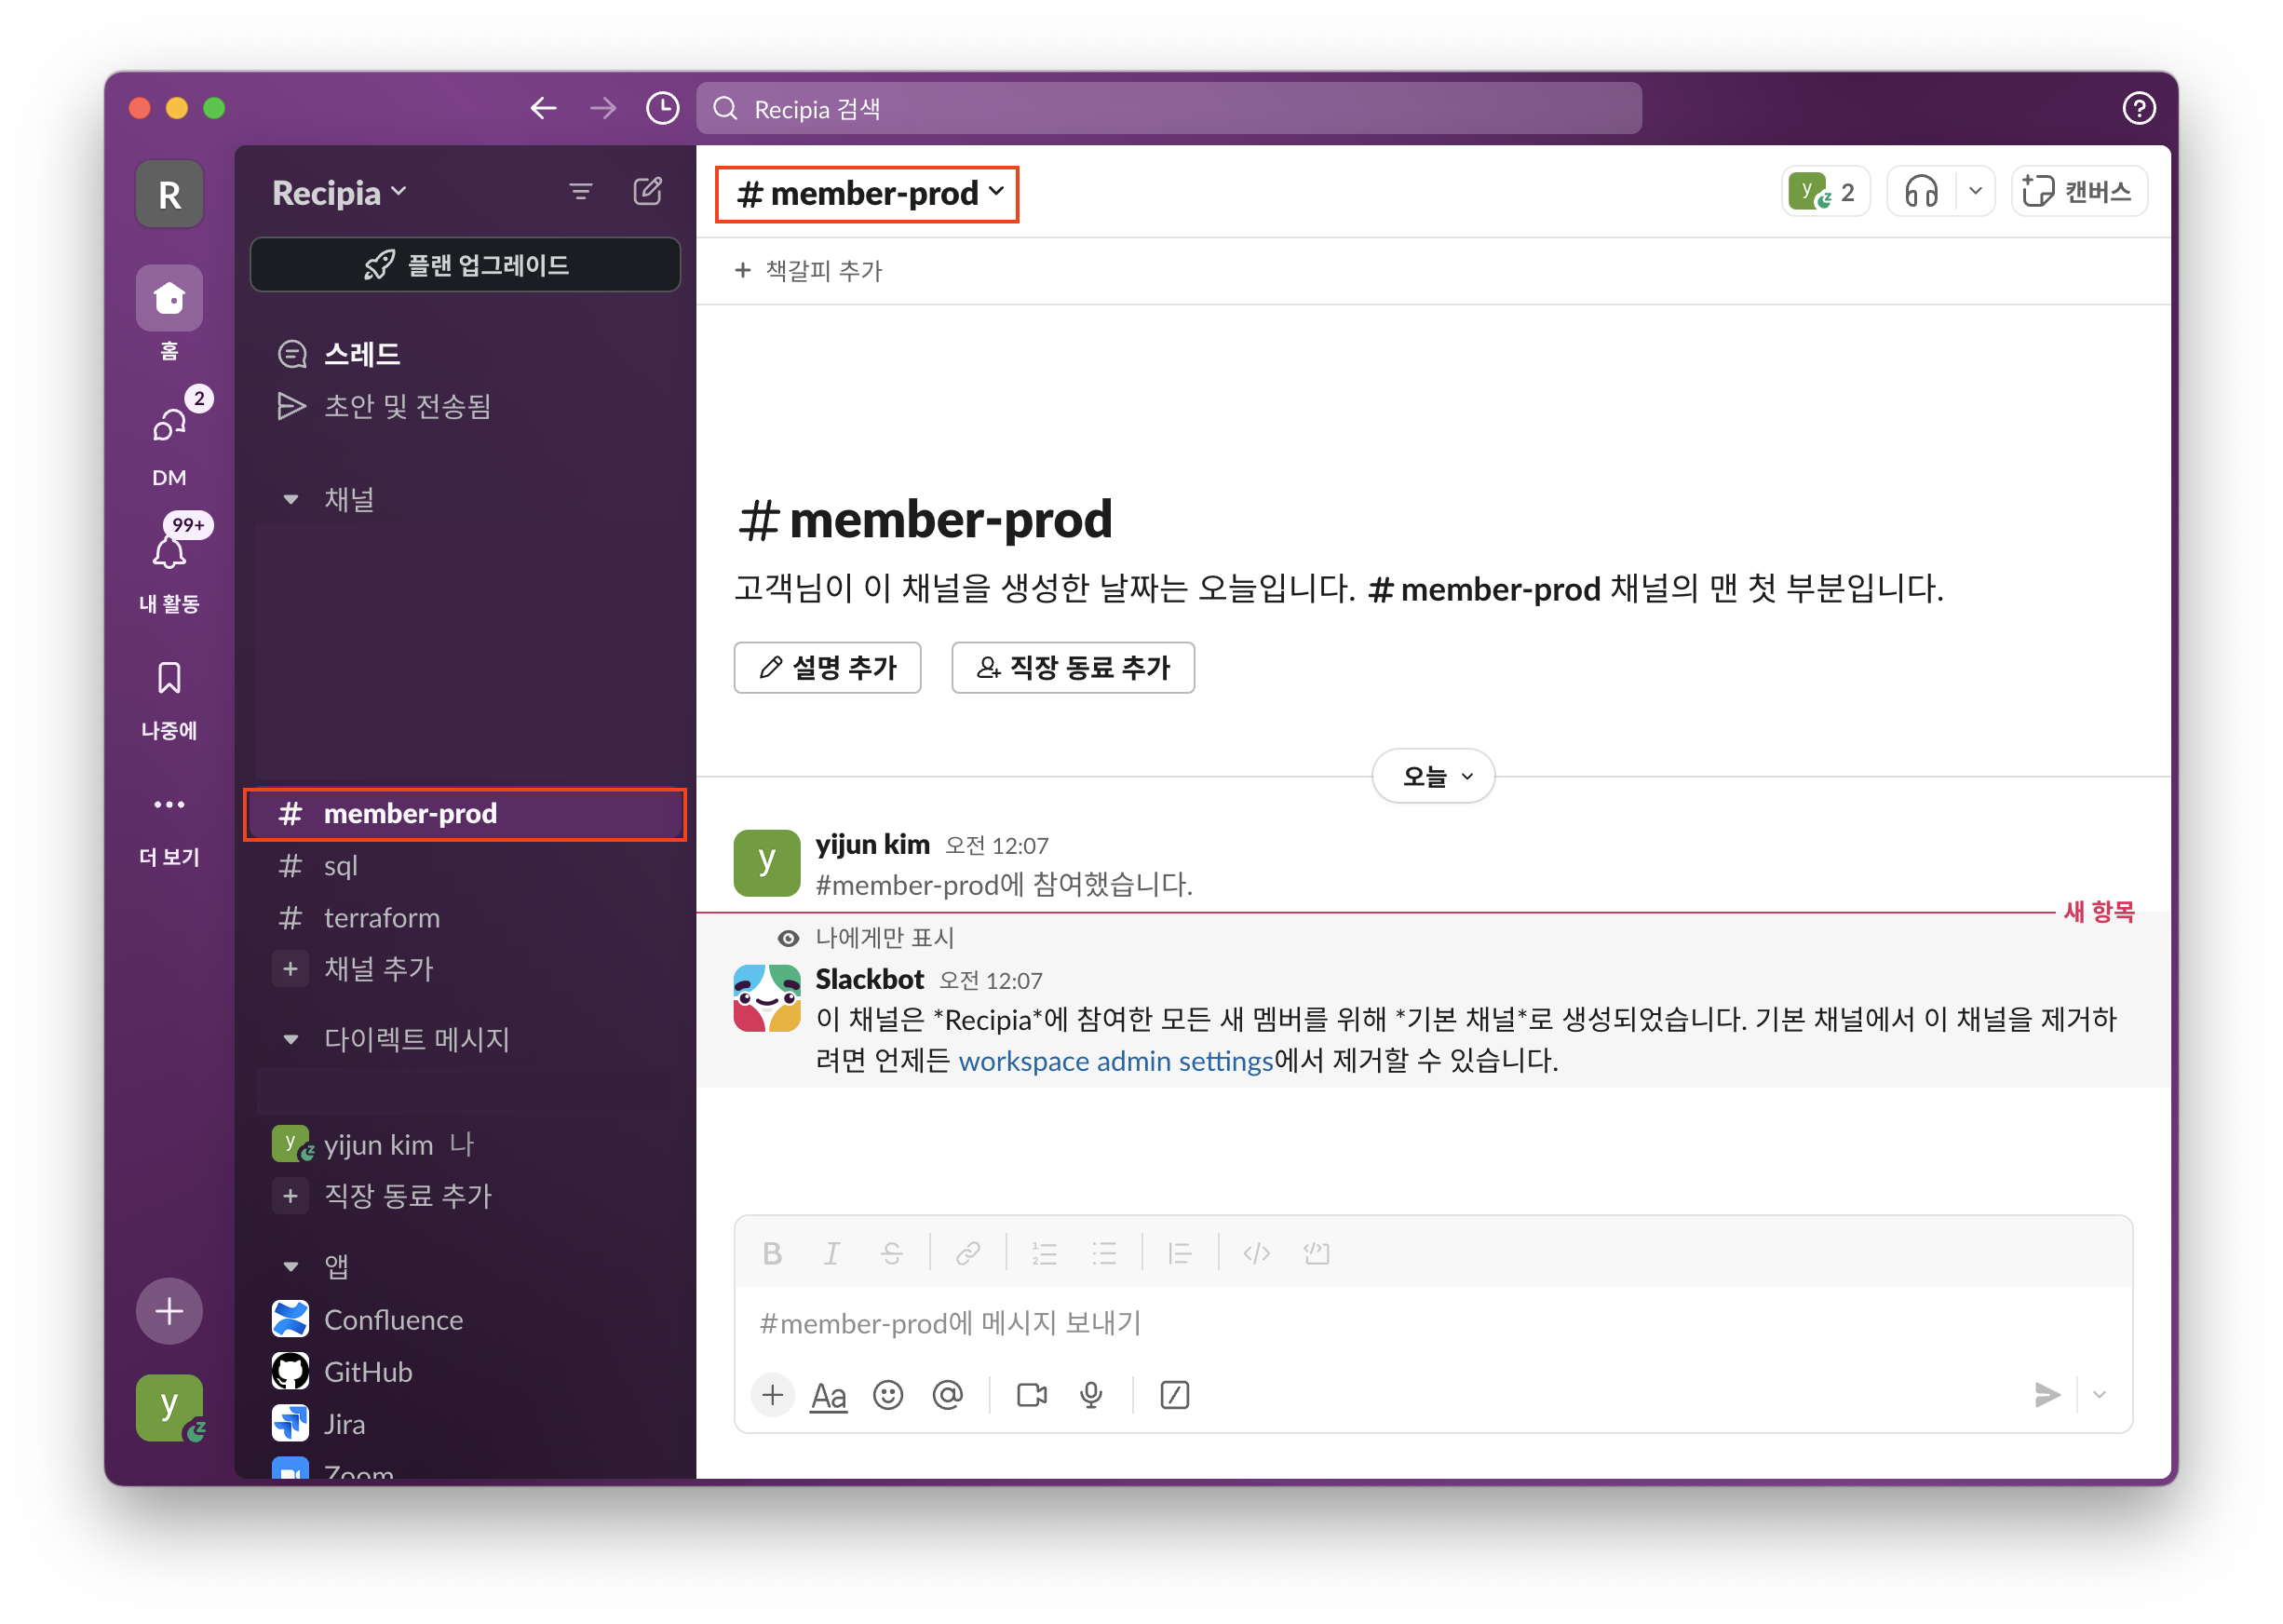The image size is (2283, 1624).
Task: Record an audio clip
Action: (x=1090, y=1395)
